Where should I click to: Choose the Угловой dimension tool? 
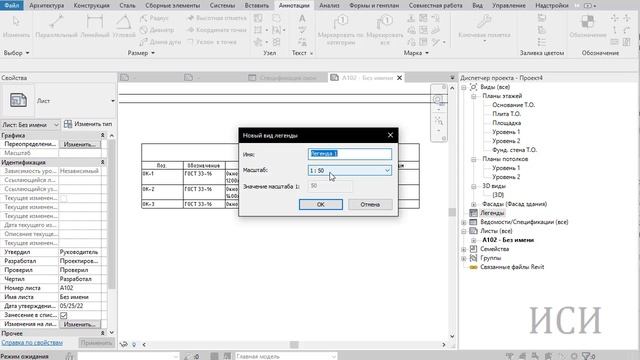[x=124, y=27]
